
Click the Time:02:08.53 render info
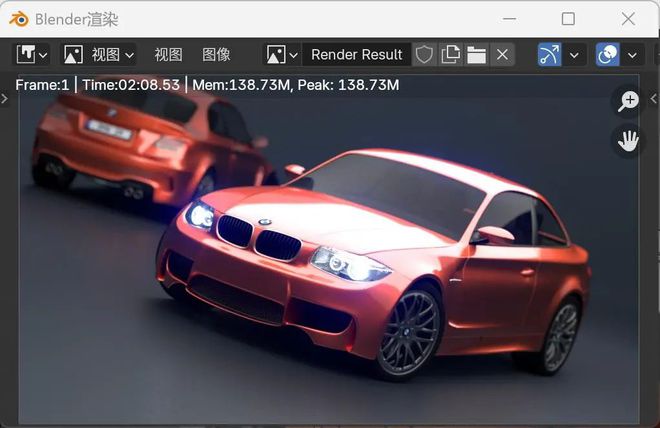point(131,85)
